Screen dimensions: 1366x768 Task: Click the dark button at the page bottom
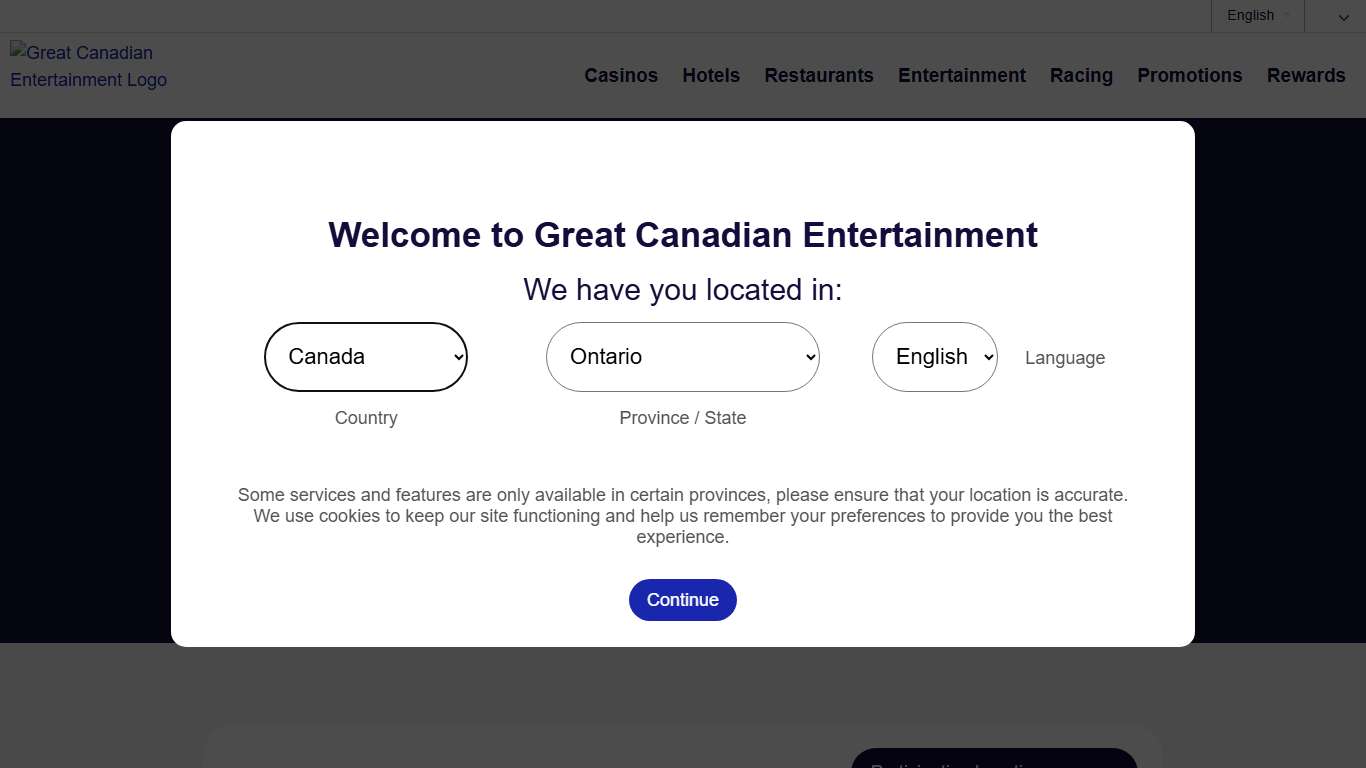993,759
